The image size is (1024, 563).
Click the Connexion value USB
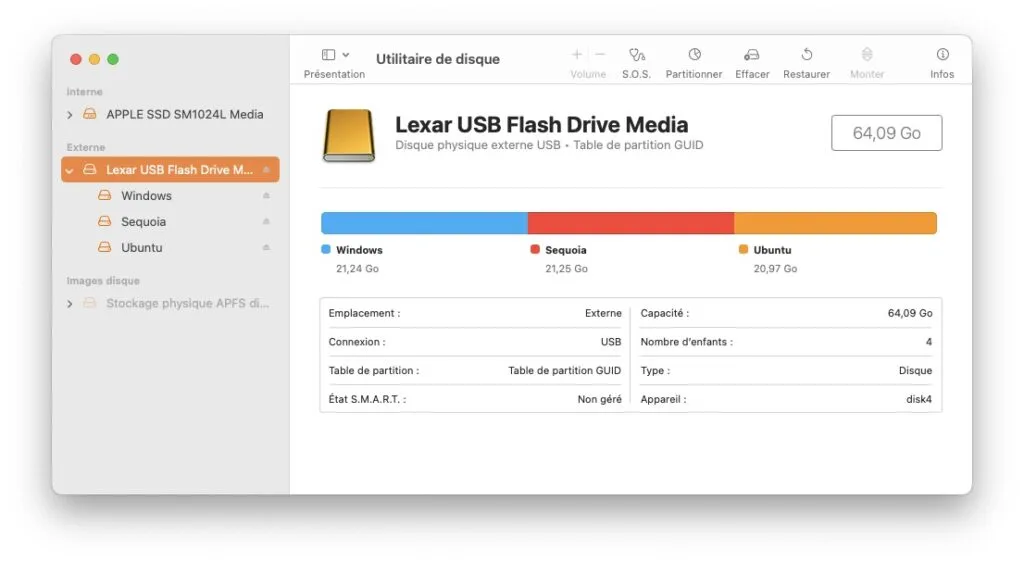click(x=611, y=342)
